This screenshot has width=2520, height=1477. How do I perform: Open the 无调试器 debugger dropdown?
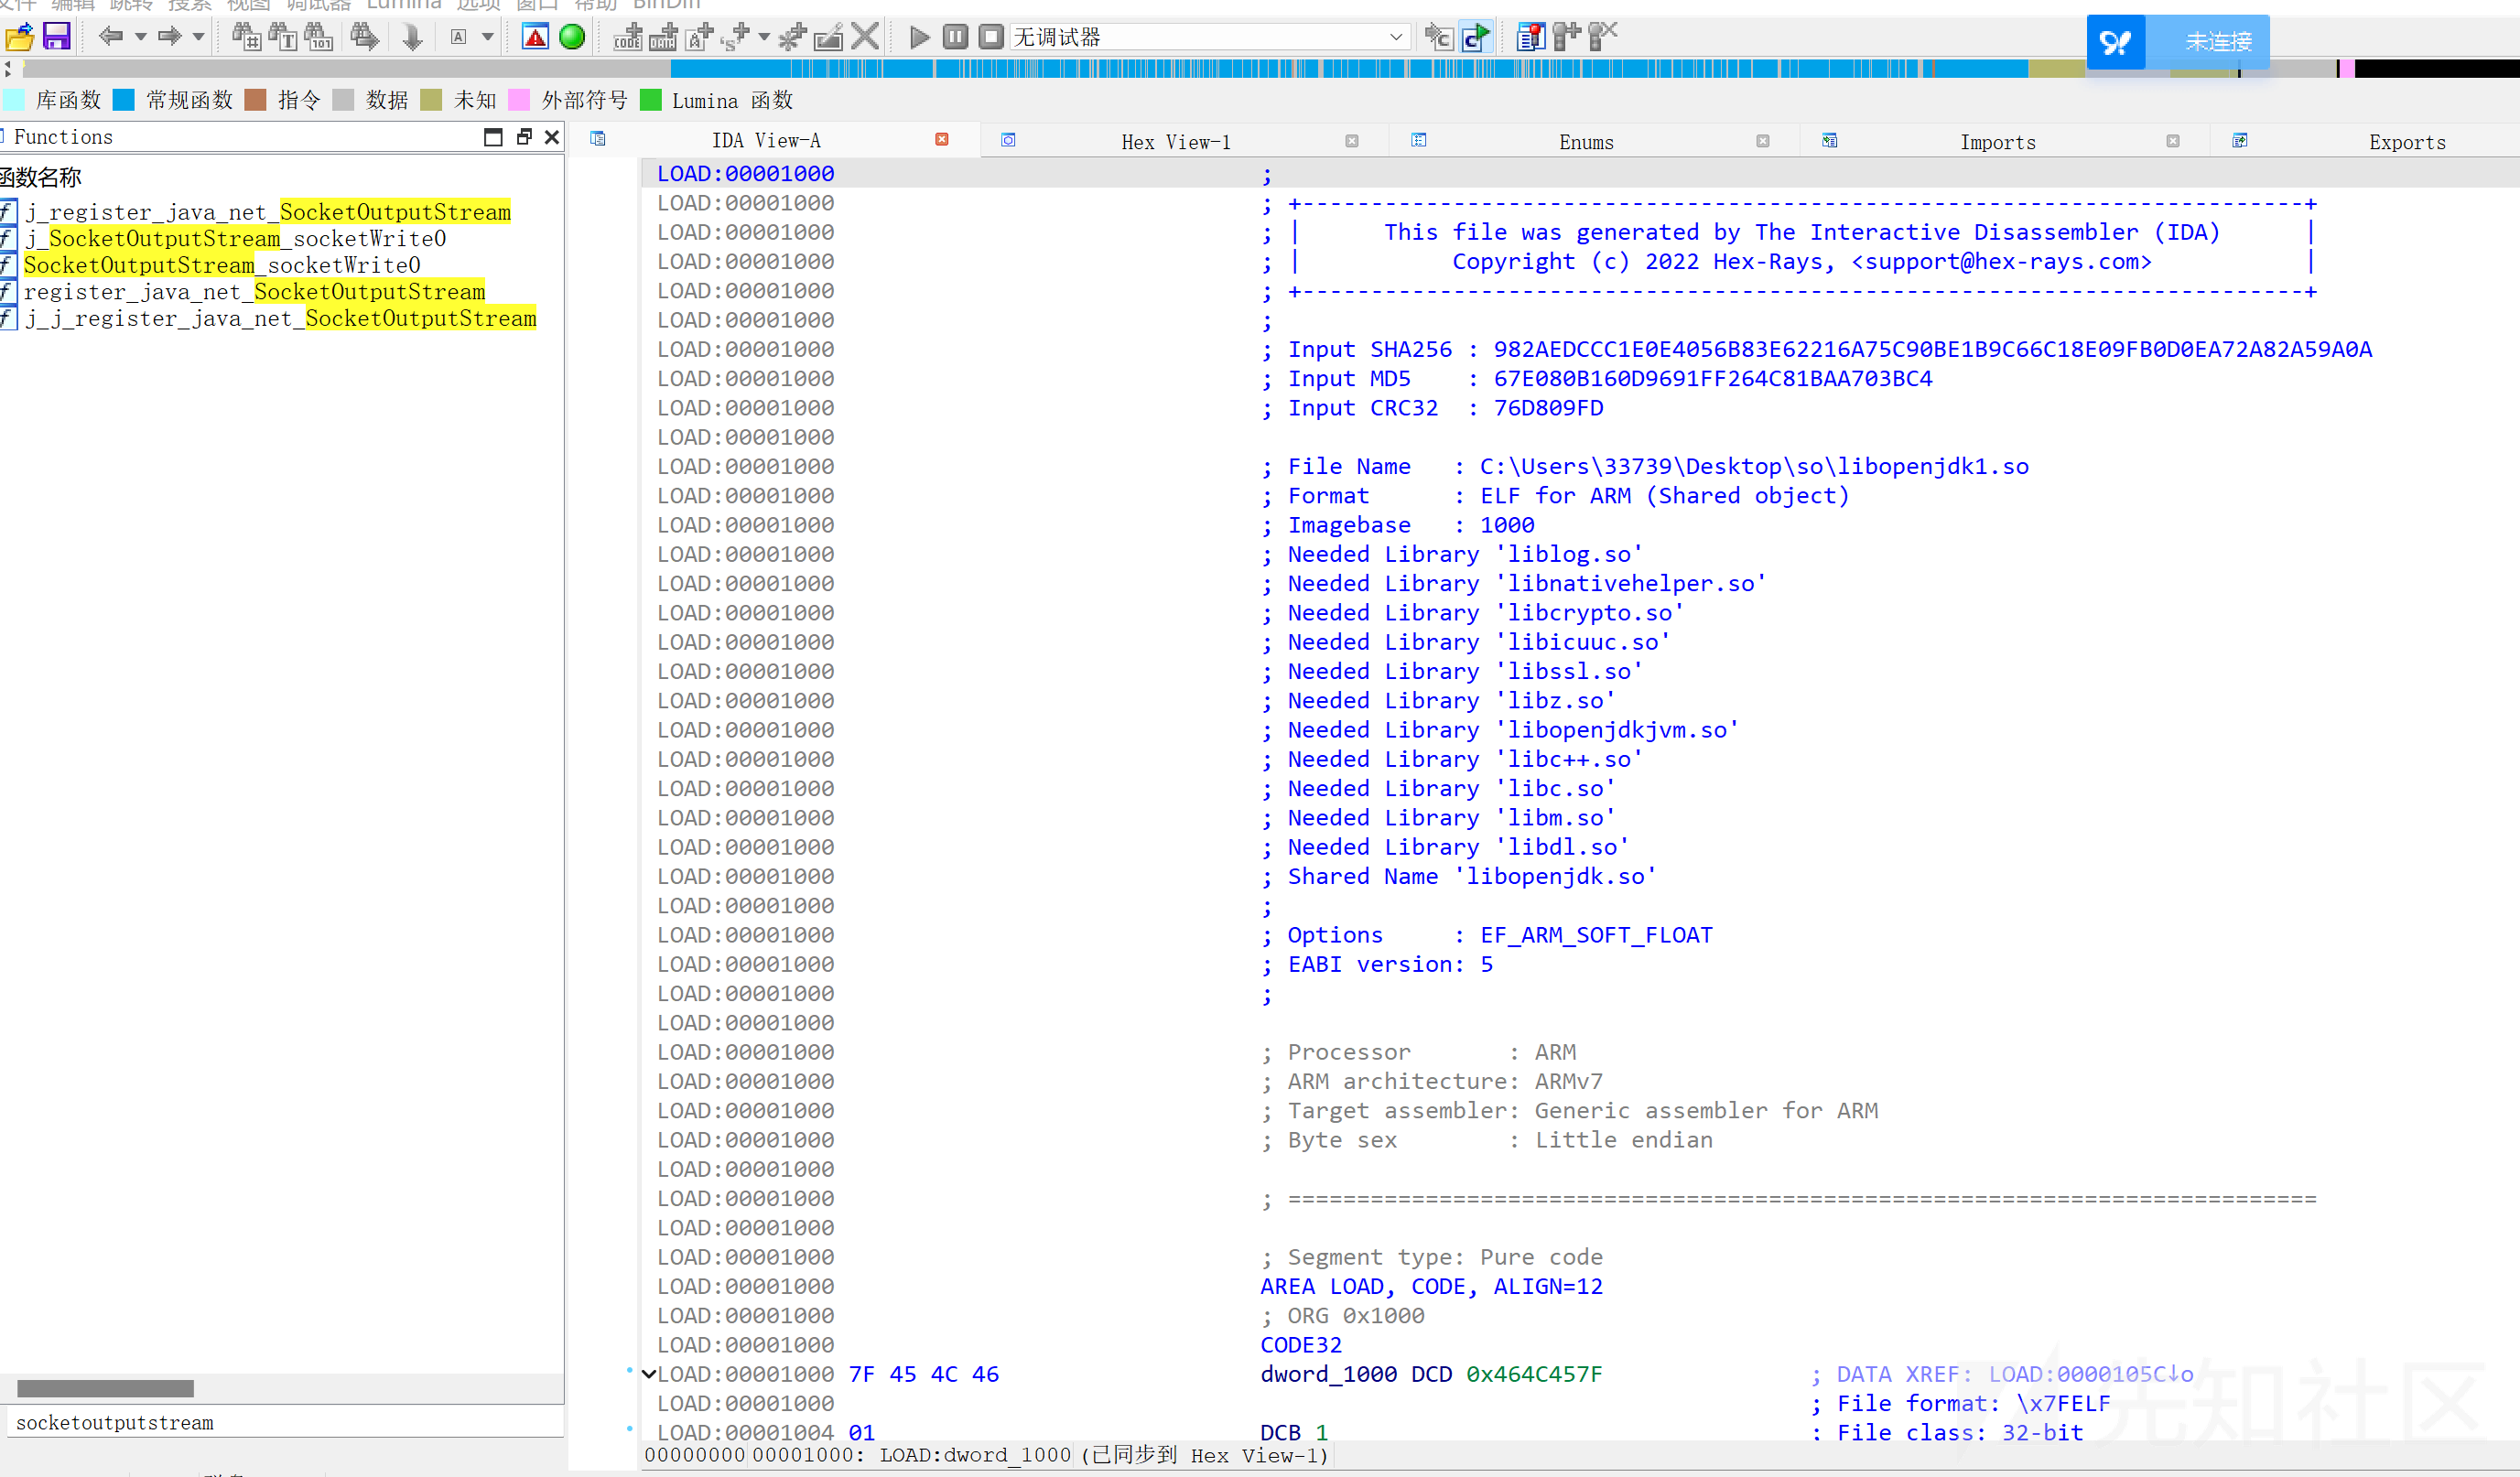(x=1210, y=37)
